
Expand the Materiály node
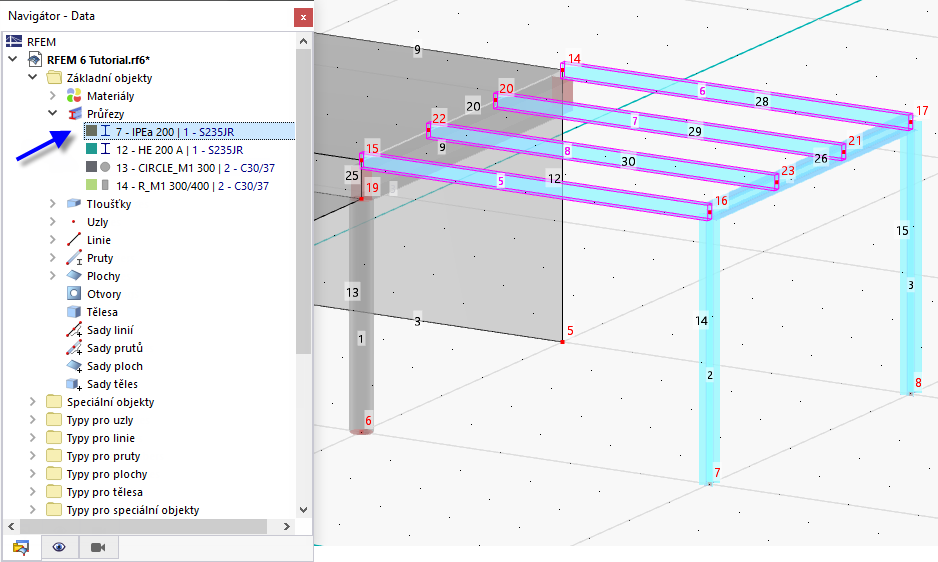click(53, 96)
